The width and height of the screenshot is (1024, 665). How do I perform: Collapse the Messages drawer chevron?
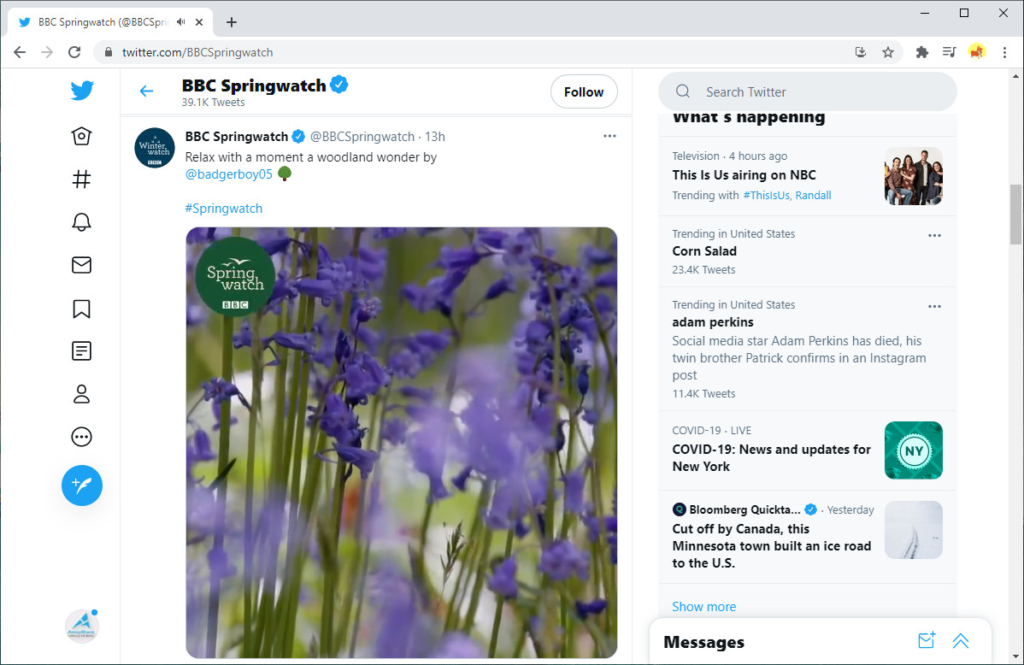(960, 641)
